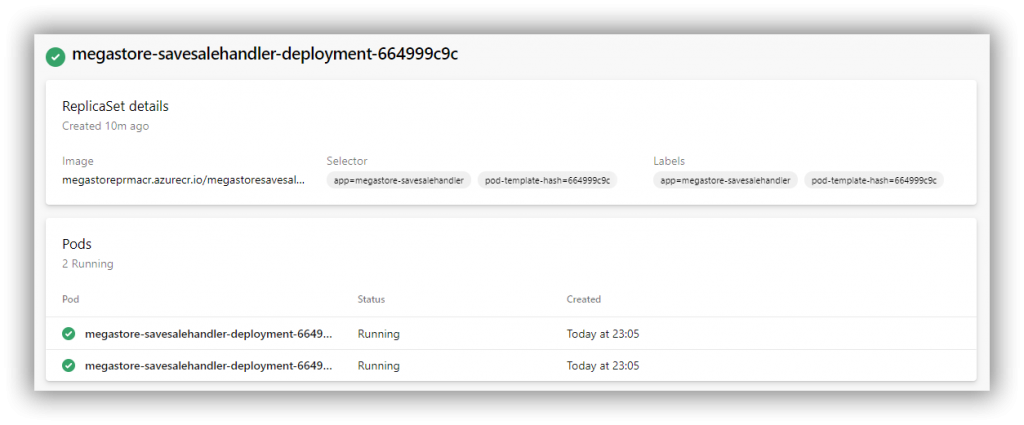1024x425 pixels.
Task: Click the second pod's green running check icon
Action: (69, 366)
